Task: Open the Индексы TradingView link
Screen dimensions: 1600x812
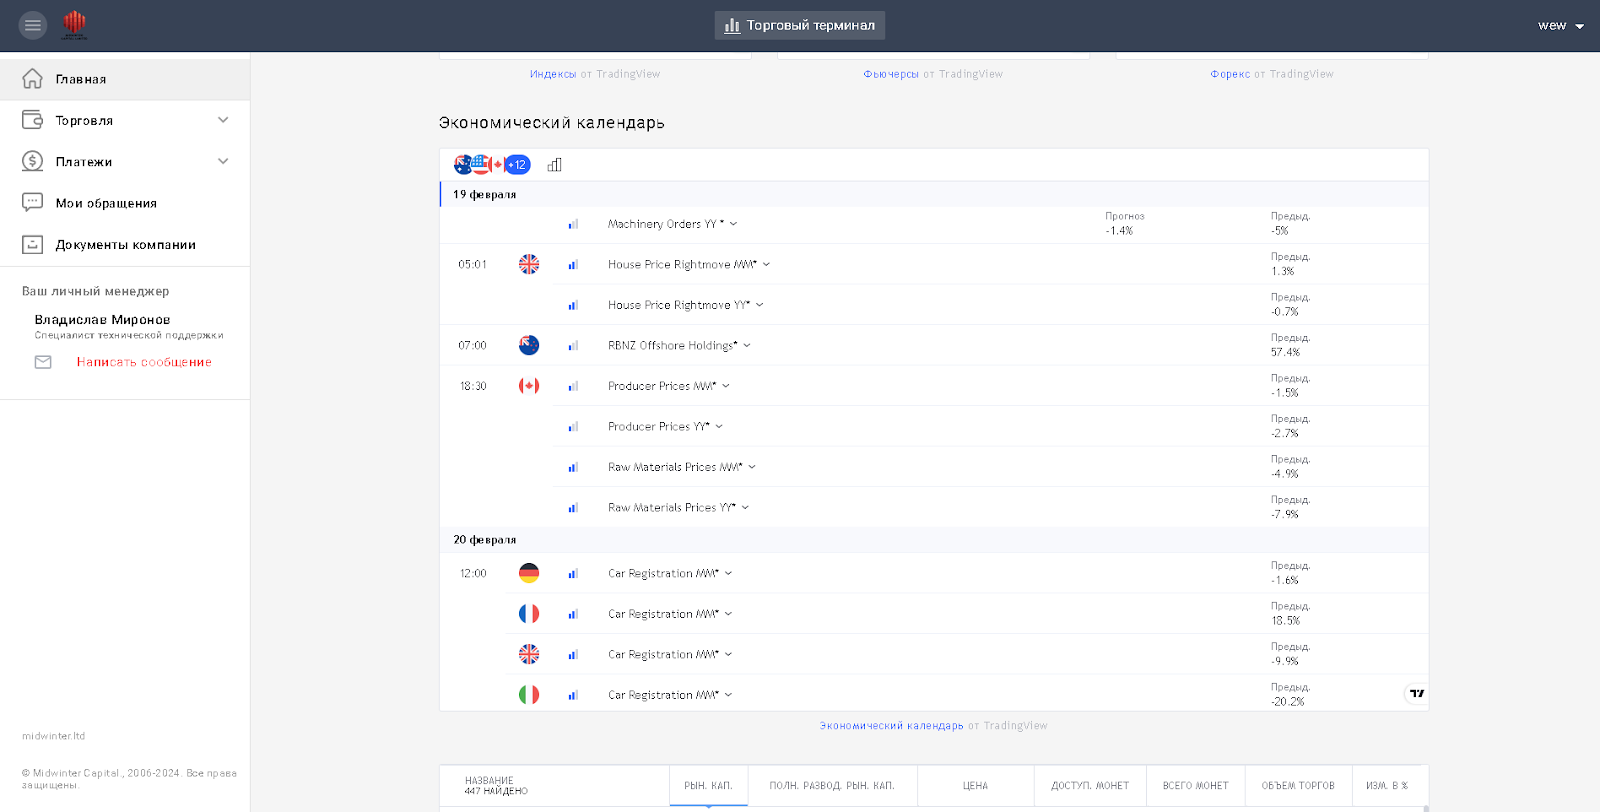Action: (553, 74)
